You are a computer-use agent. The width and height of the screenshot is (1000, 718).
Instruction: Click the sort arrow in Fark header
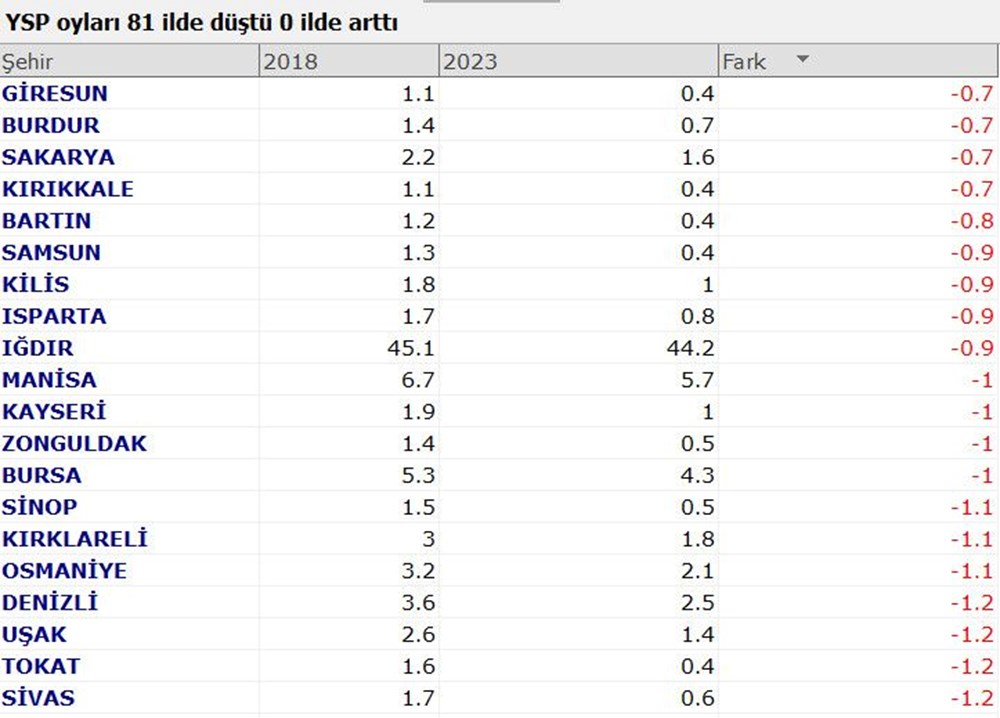click(x=802, y=60)
